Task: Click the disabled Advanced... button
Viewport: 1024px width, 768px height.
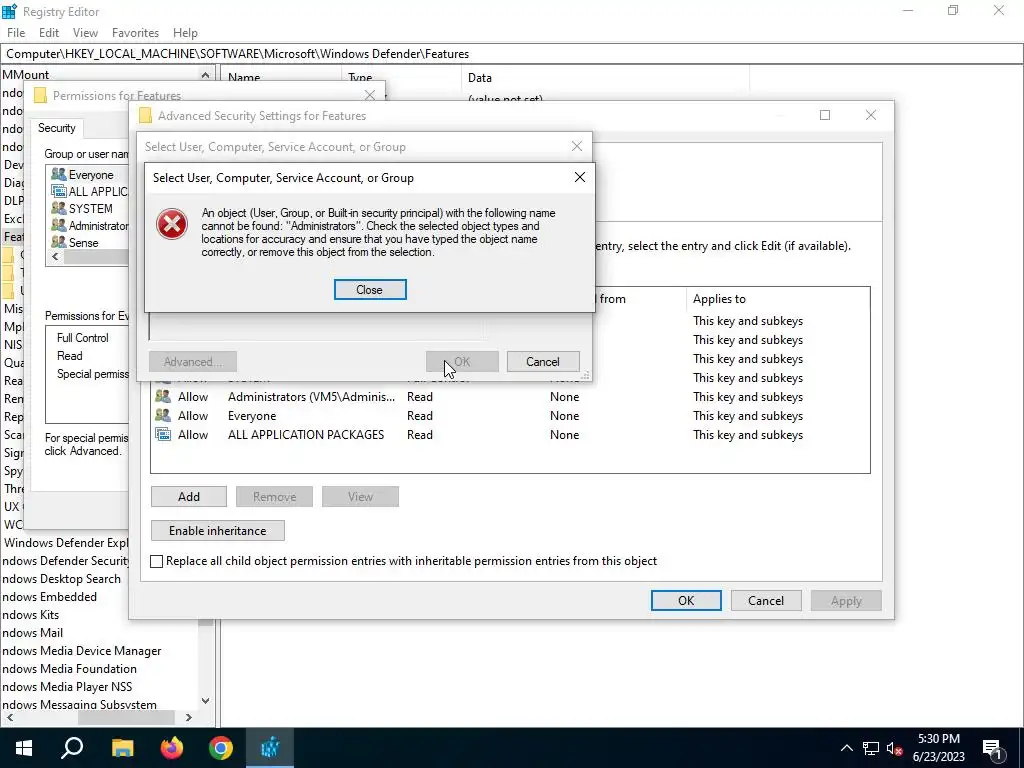Action: [193, 361]
